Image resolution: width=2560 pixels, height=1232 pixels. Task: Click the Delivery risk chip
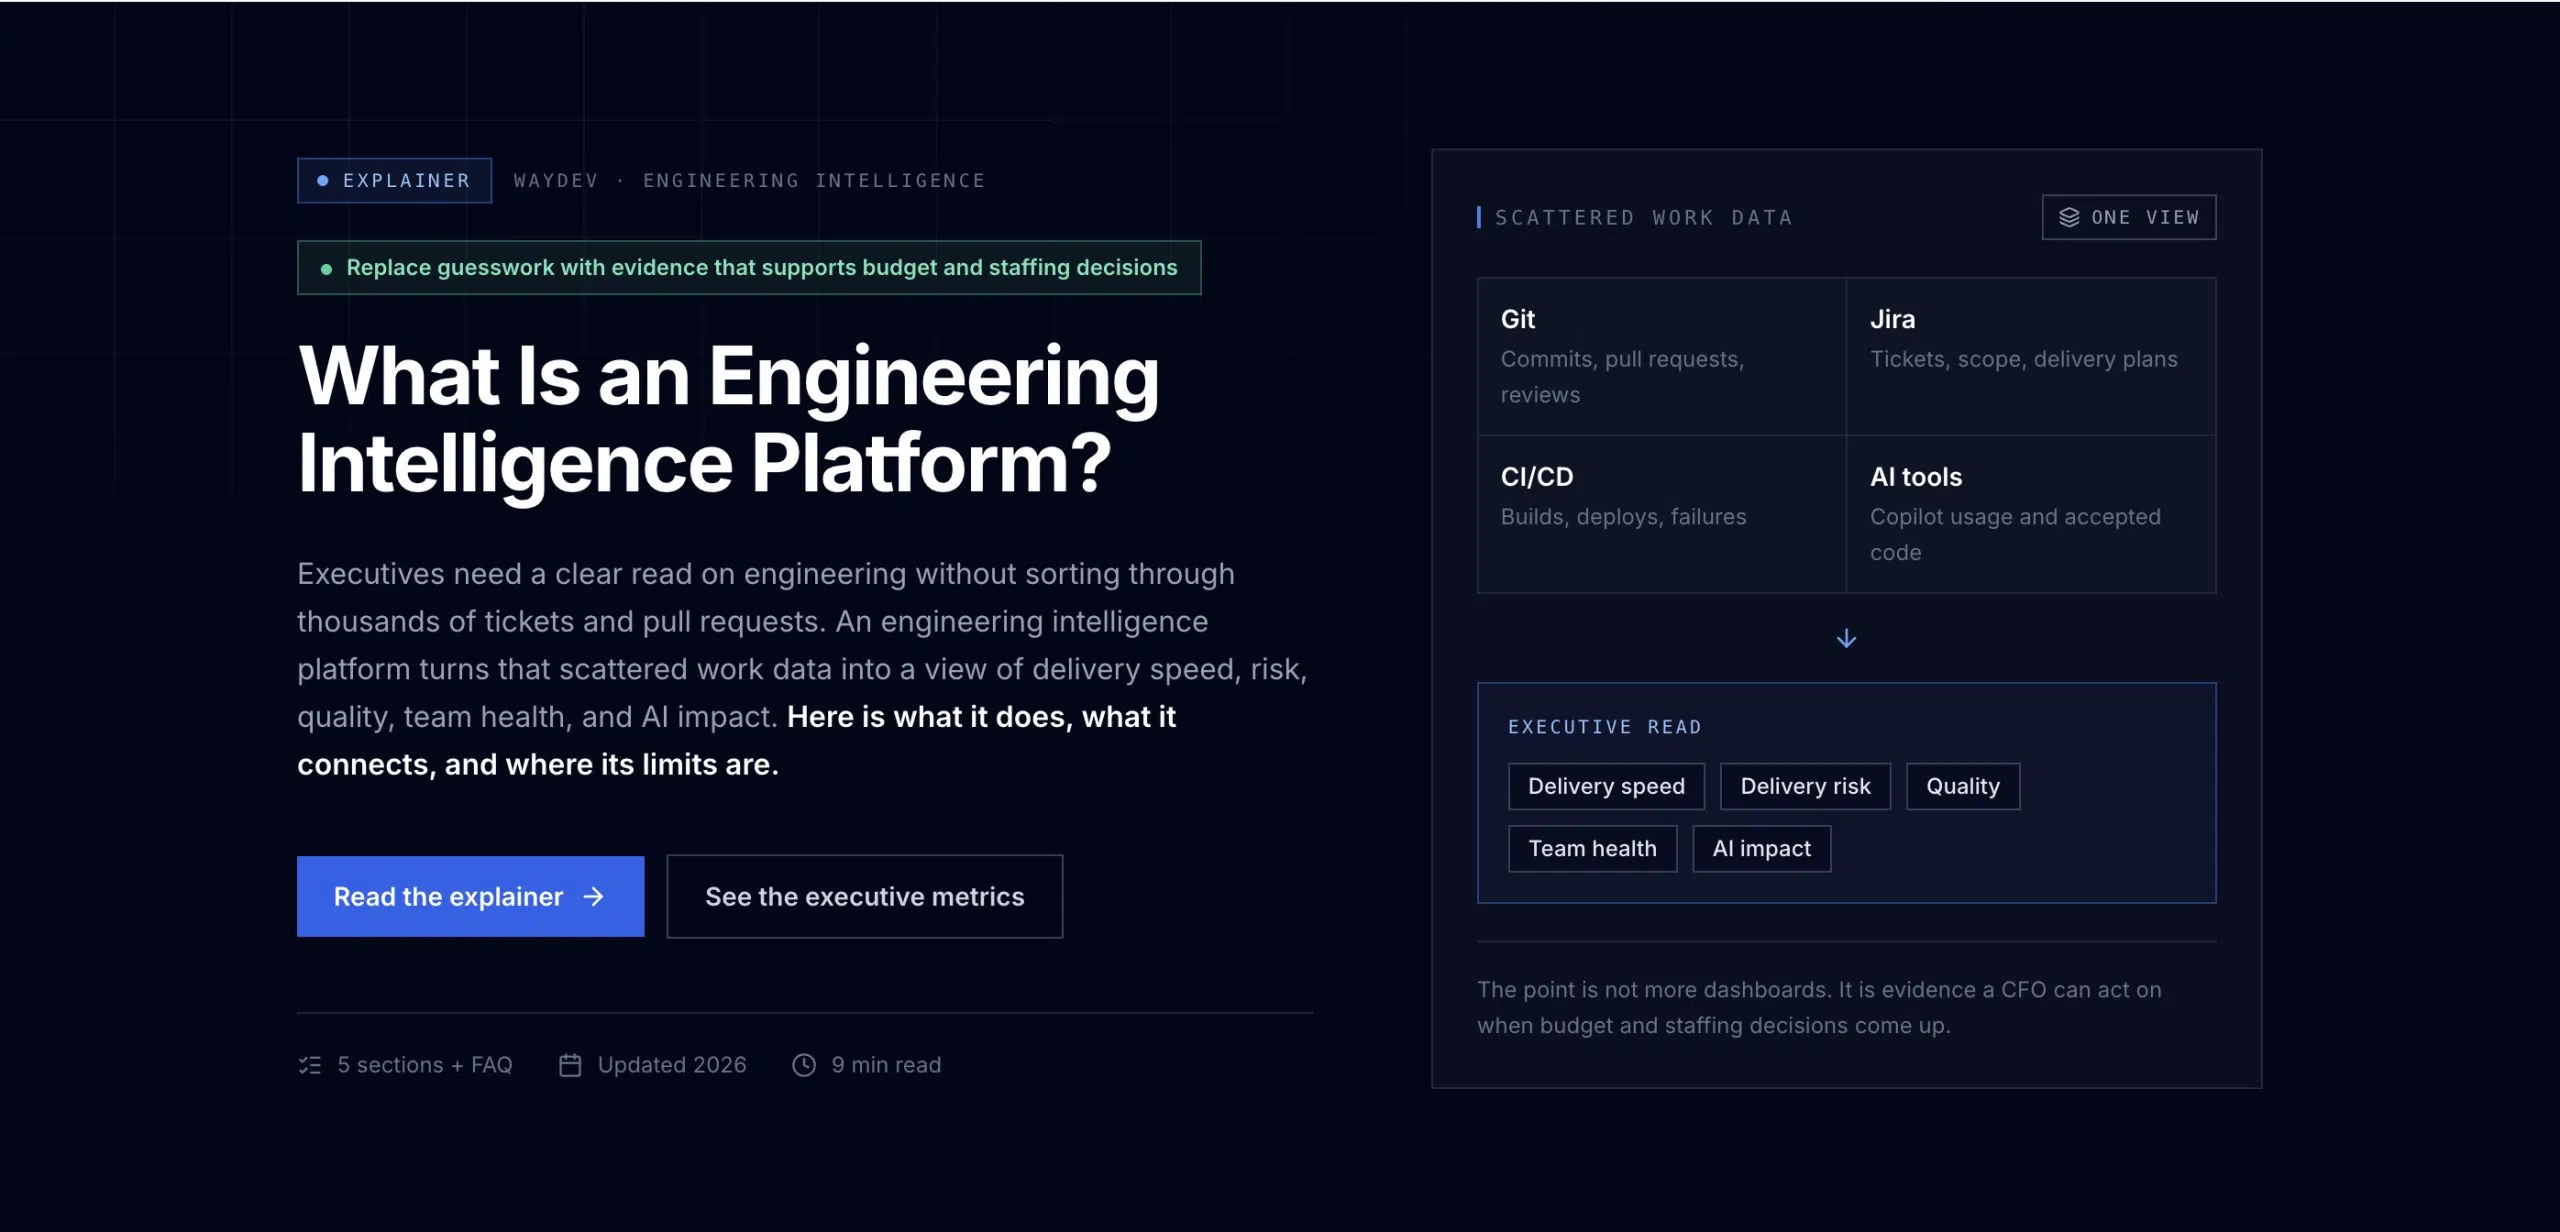click(x=1805, y=786)
